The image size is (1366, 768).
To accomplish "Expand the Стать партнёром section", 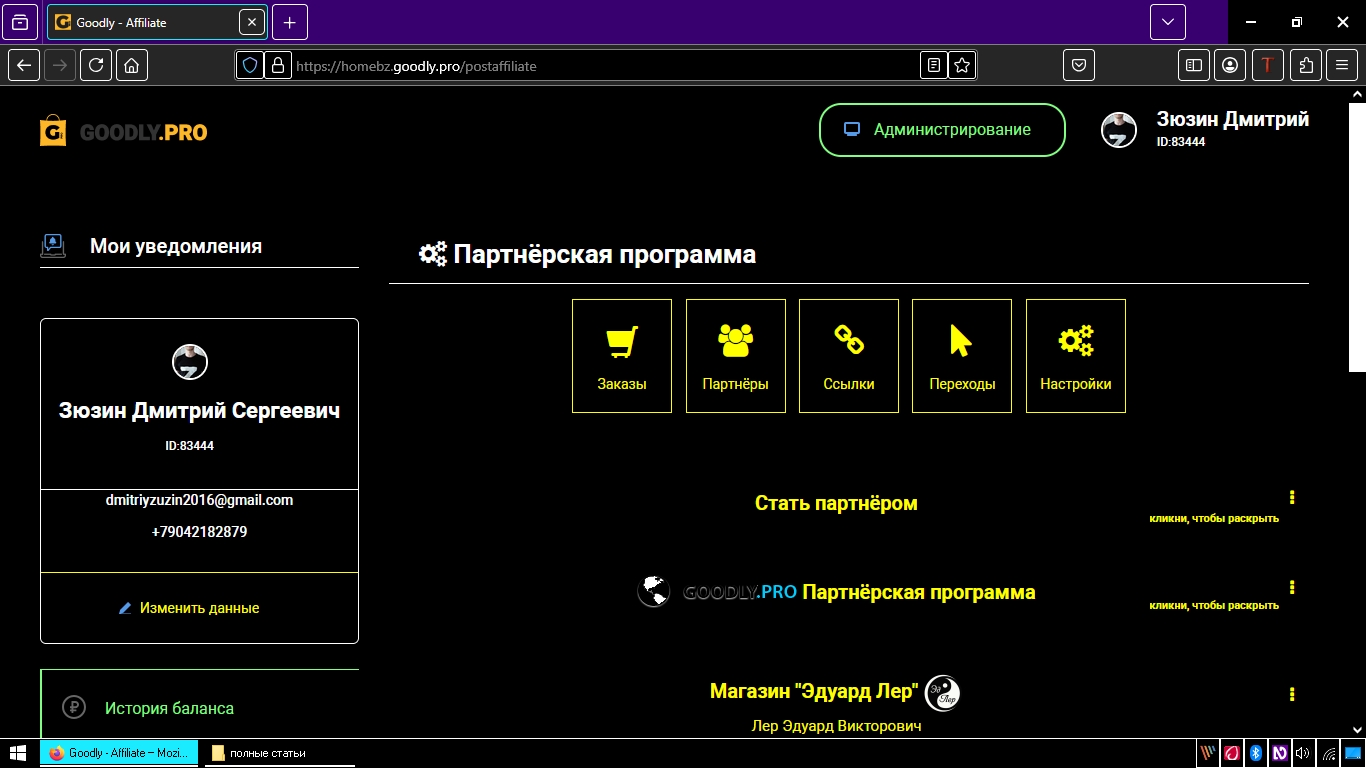I will pyautogui.click(x=836, y=503).
